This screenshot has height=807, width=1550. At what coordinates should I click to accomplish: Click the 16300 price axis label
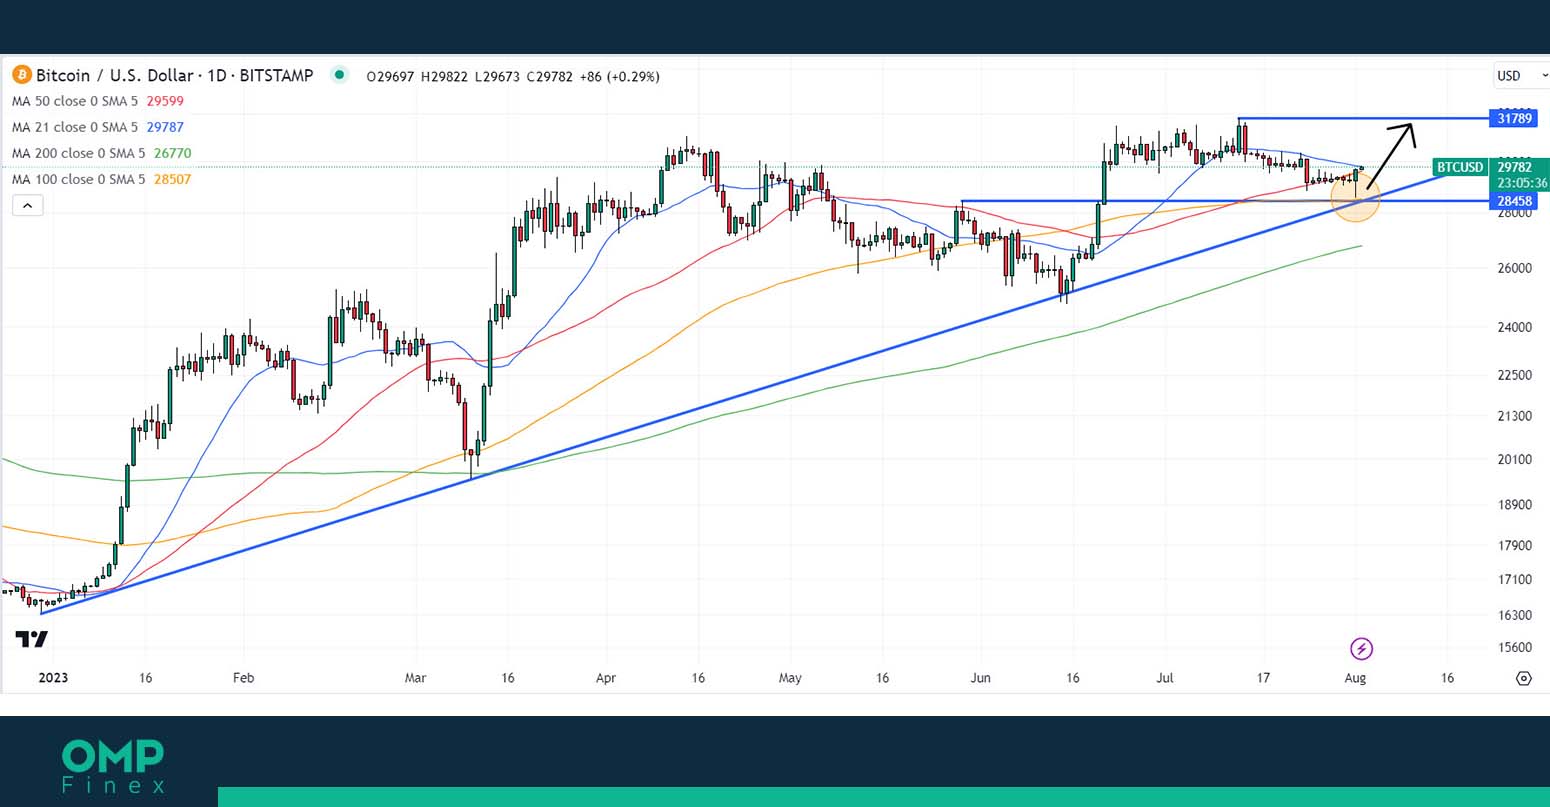point(1514,616)
